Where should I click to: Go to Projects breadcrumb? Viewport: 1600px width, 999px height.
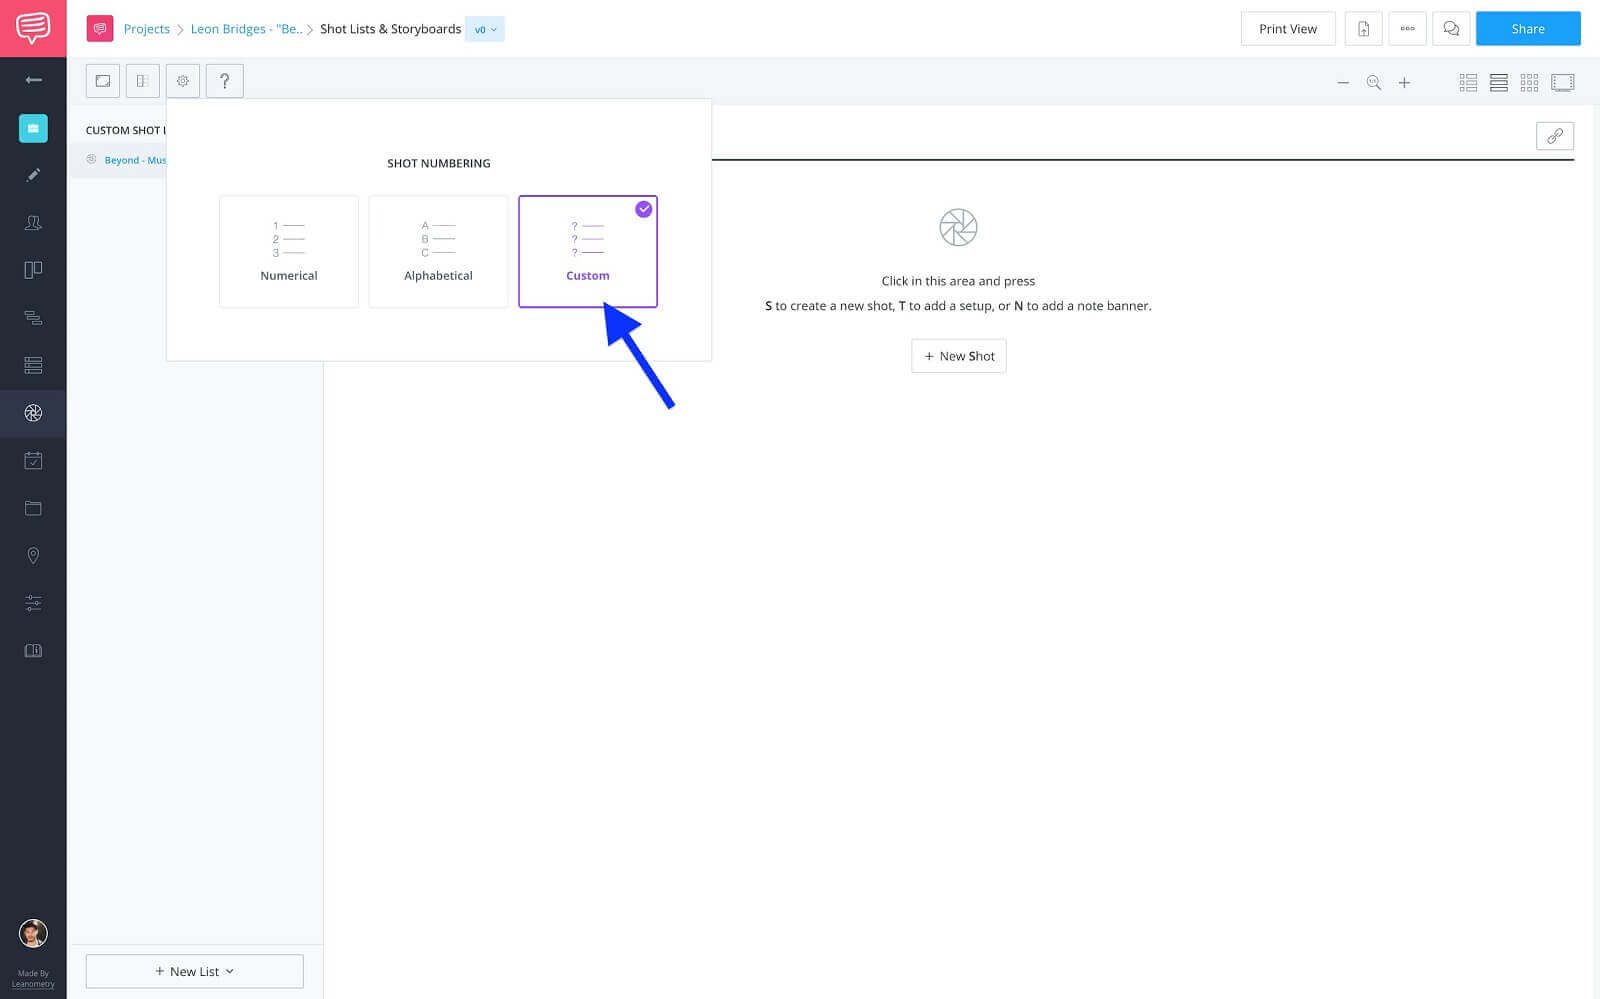tap(146, 29)
